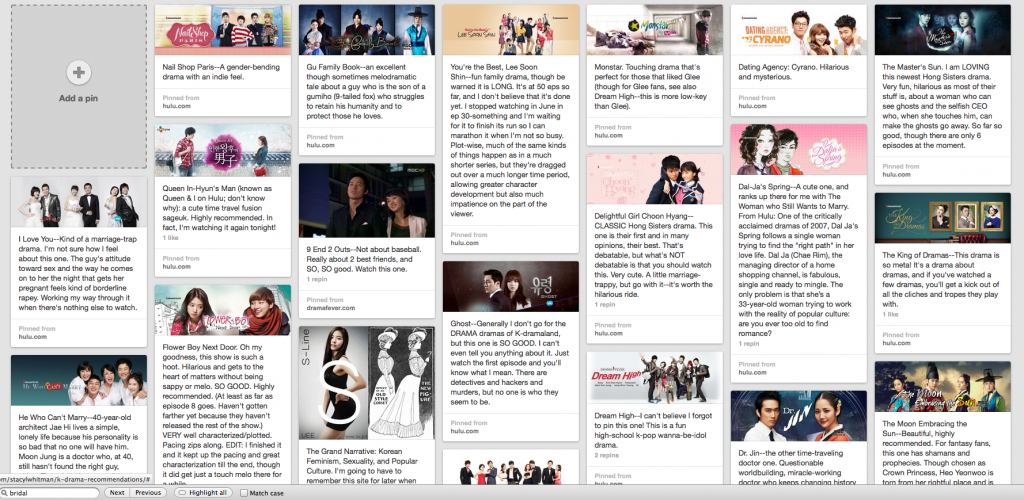The image size is (1024, 500).
Task: Click The Moon Embracing the Sun description
Action: pyautogui.click(x=942, y=454)
